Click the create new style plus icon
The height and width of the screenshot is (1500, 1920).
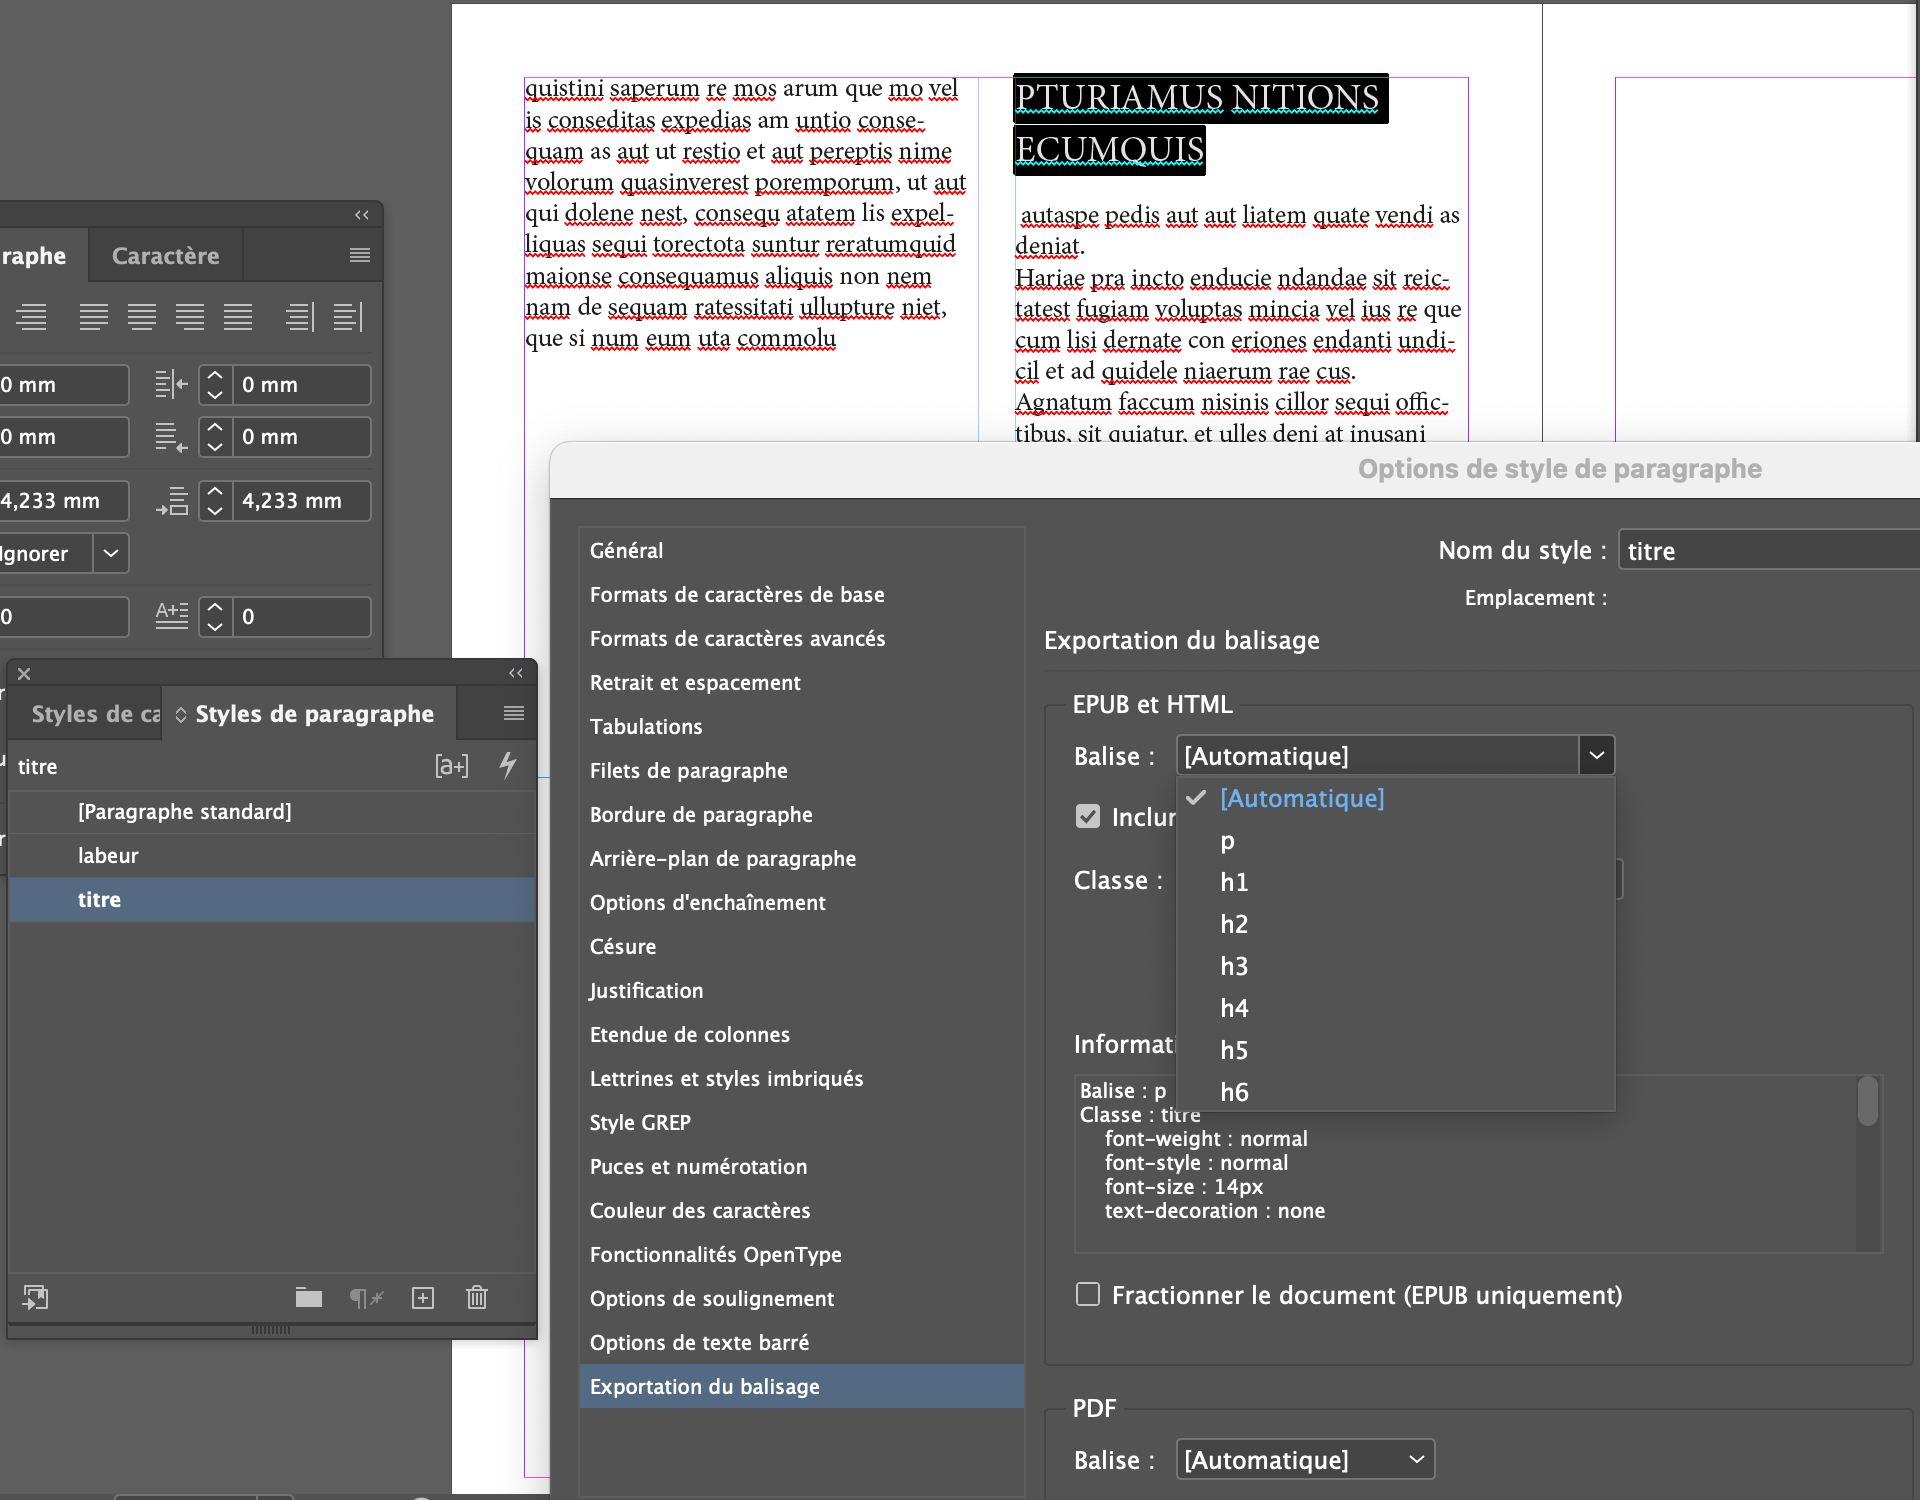(x=423, y=1297)
